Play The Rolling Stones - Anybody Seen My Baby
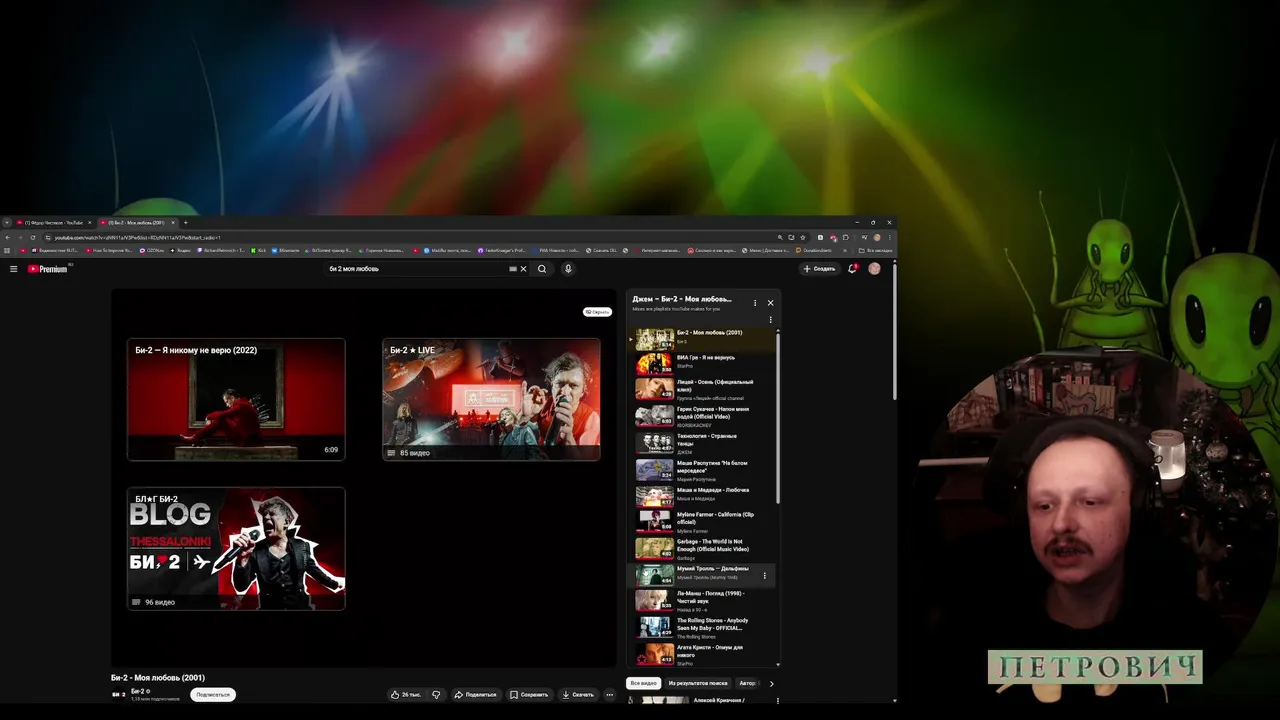The image size is (1280, 720). (701, 627)
